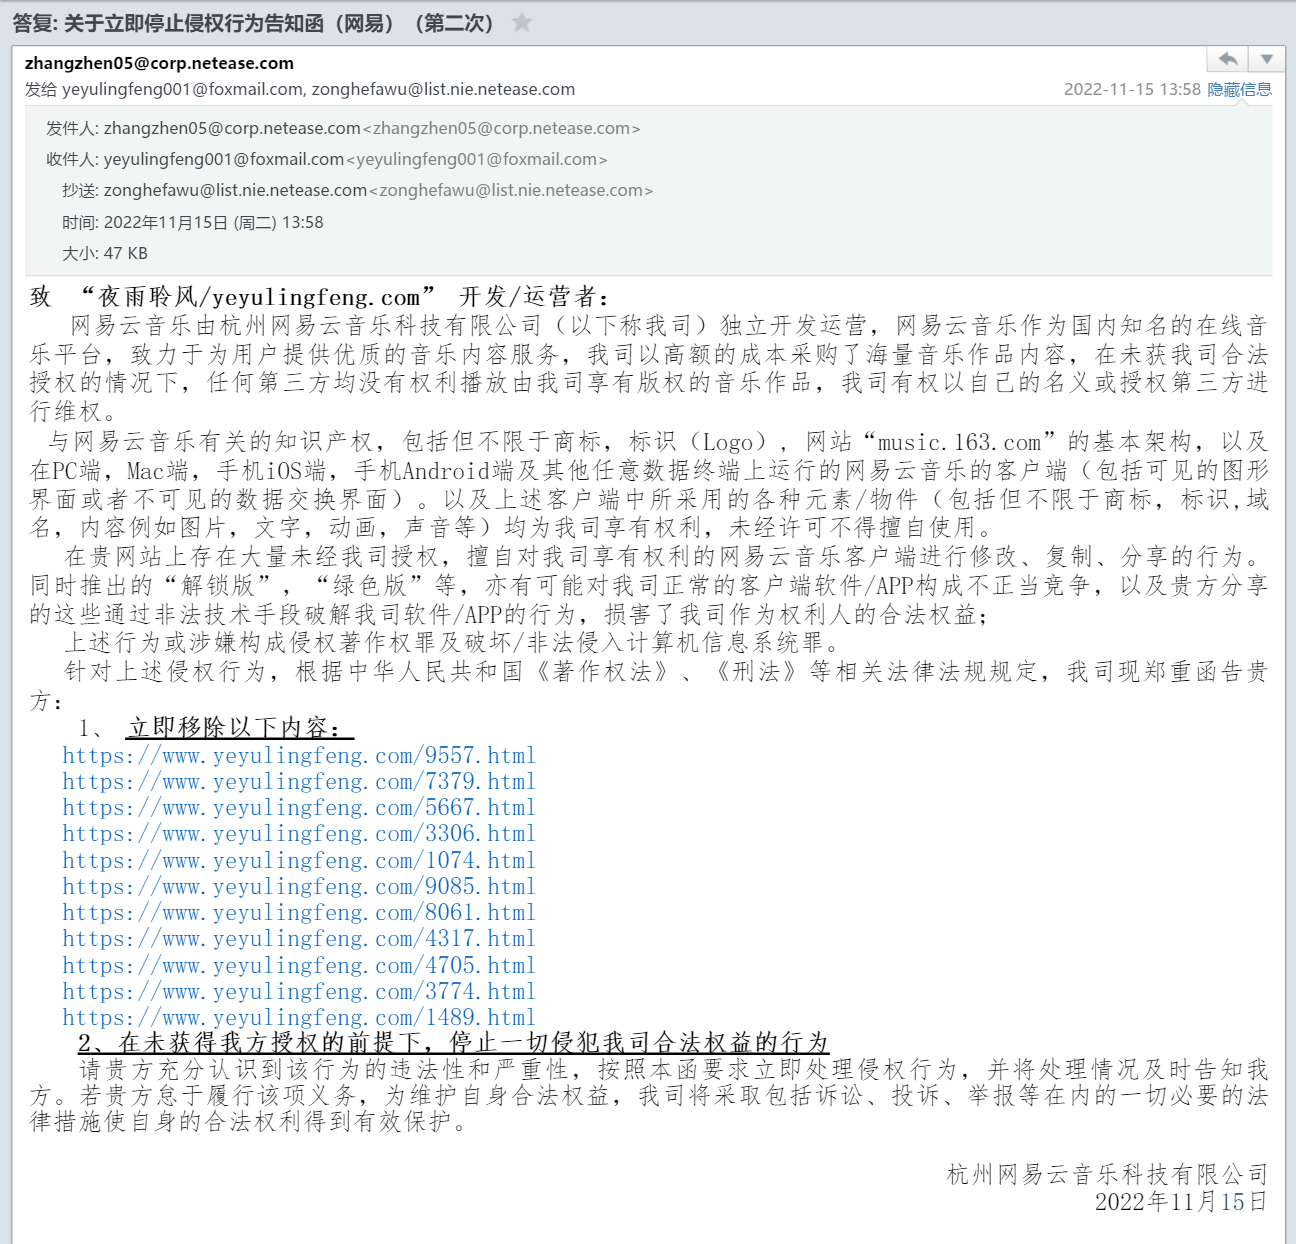This screenshot has width=1296, height=1244.
Task: Click the 收件人 address yeyulingfeng001@foxmail.com
Action: click(355, 159)
